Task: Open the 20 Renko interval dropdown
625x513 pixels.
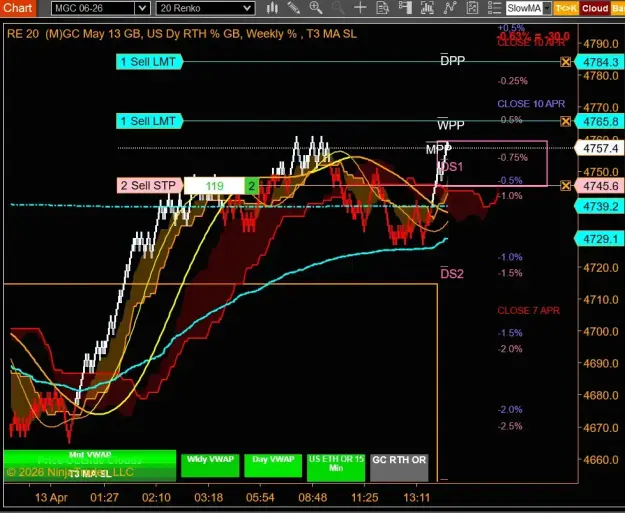Action: [247, 8]
